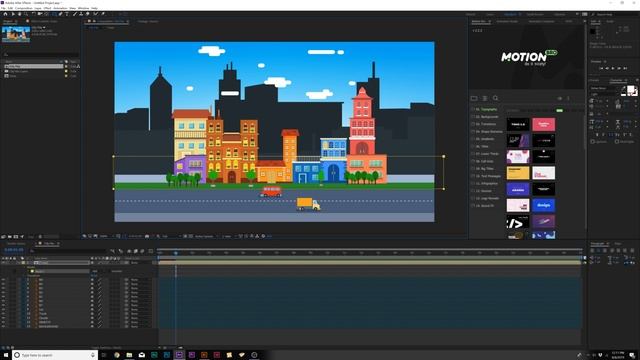Image resolution: width=640 pixels, height=360 pixels.
Task: Select the Puppet Pin tool
Action: (x=102, y=13)
